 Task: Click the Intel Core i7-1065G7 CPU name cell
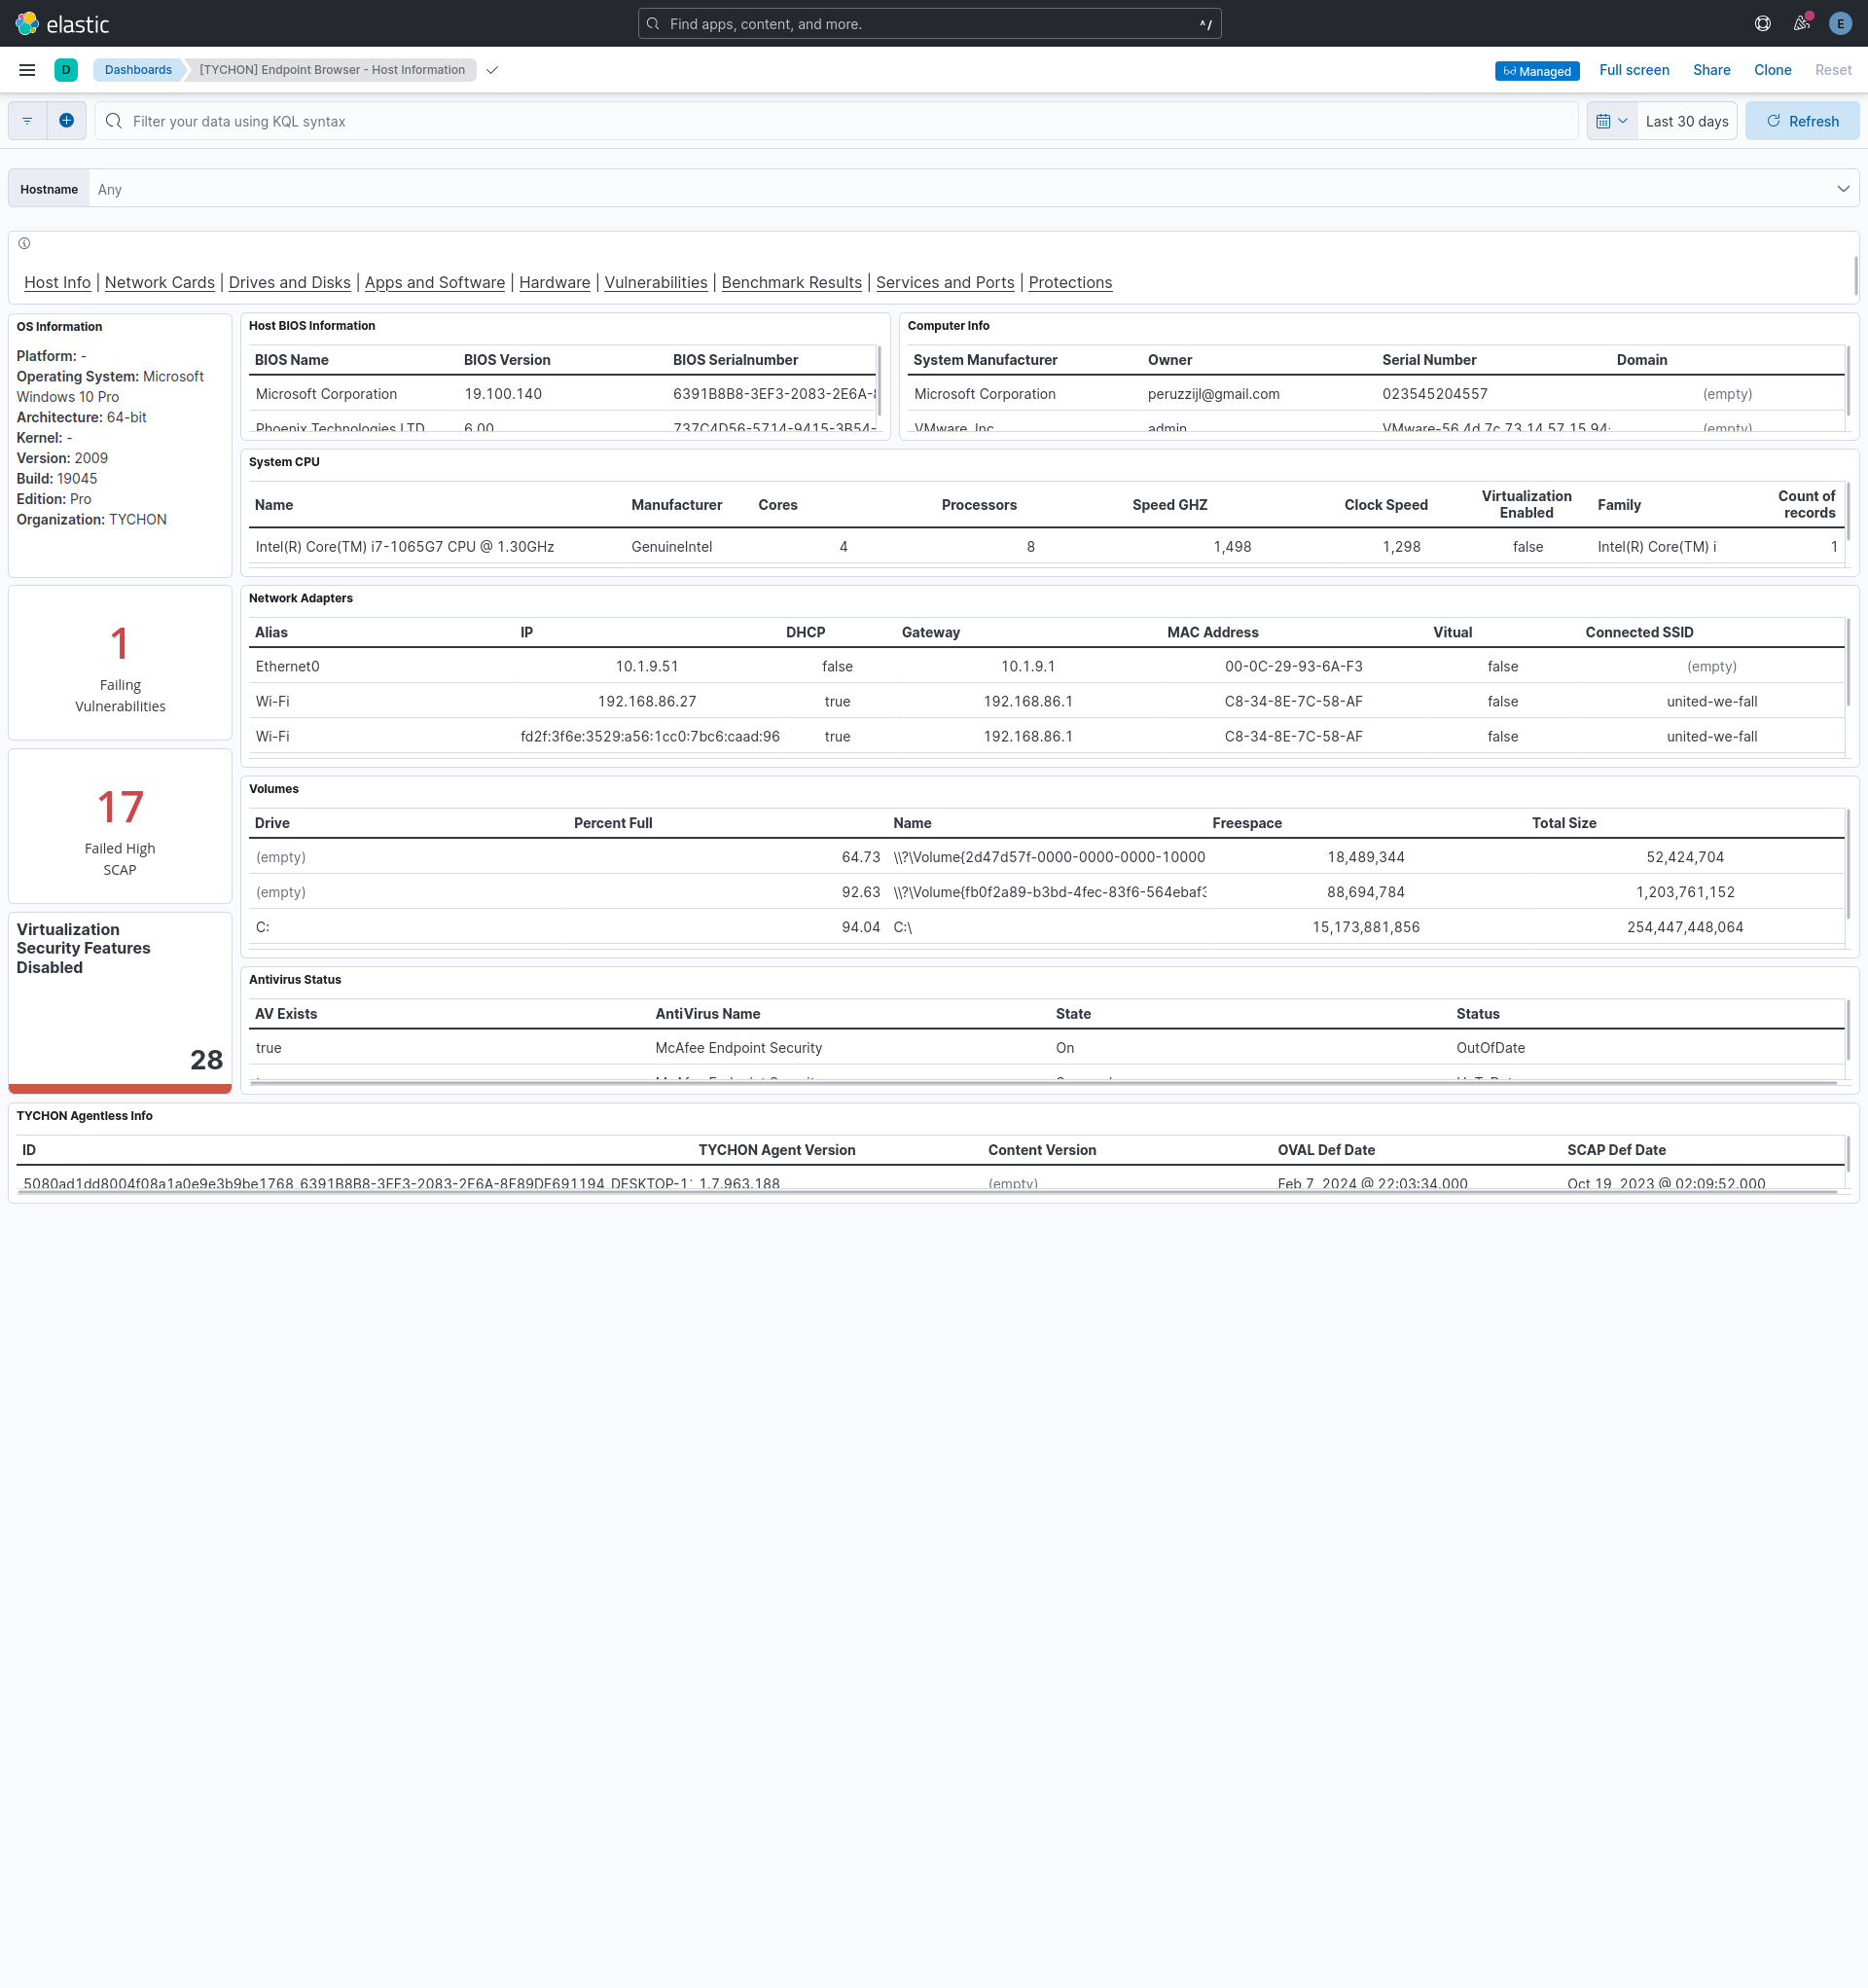(x=405, y=547)
